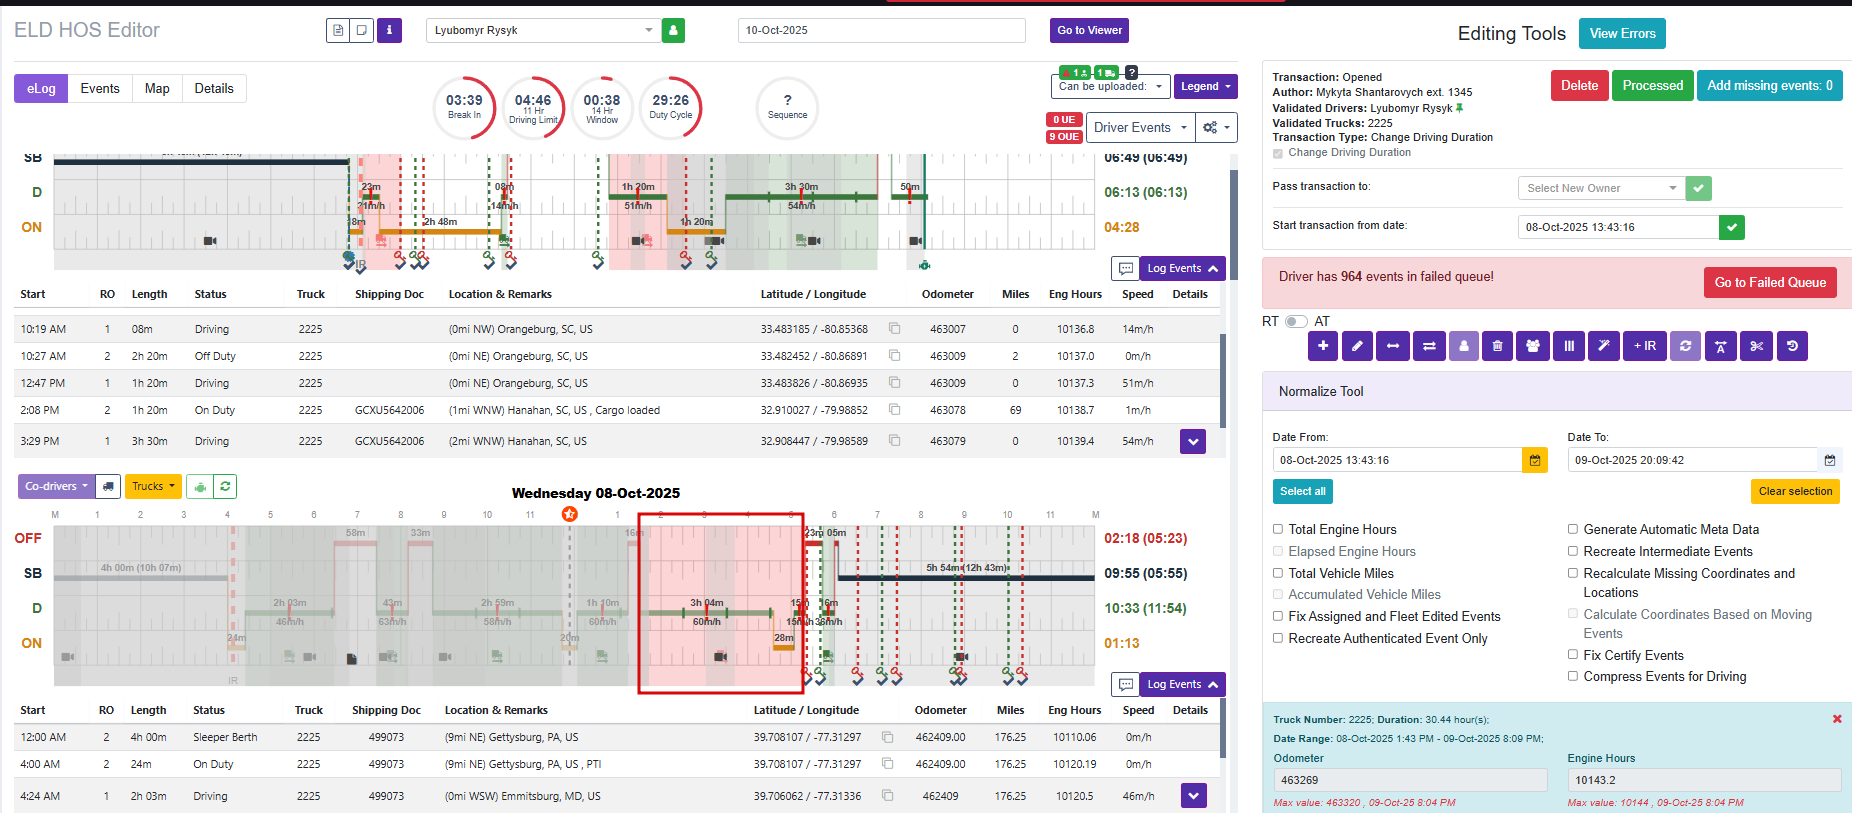Image resolution: width=1852 pixels, height=813 pixels.
Task: Open the Select New Owner dropdown
Action: coord(1601,188)
